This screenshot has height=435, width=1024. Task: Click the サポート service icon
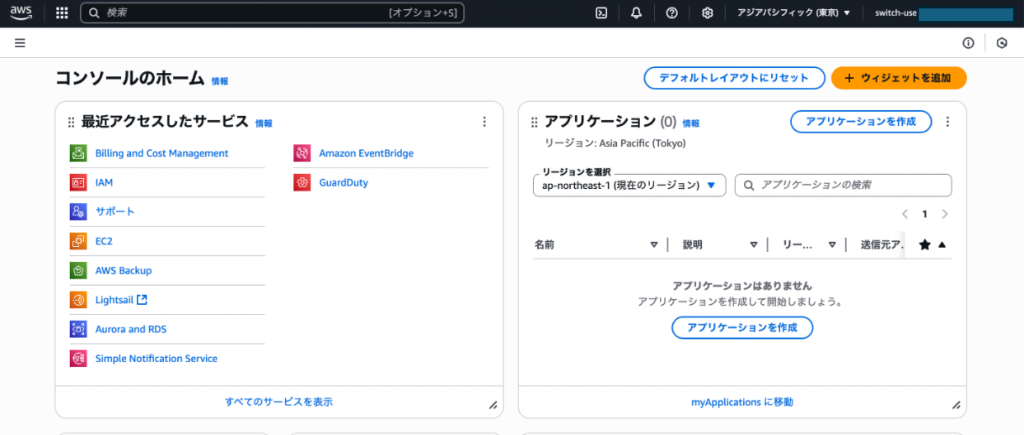pyautogui.click(x=78, y=212)
